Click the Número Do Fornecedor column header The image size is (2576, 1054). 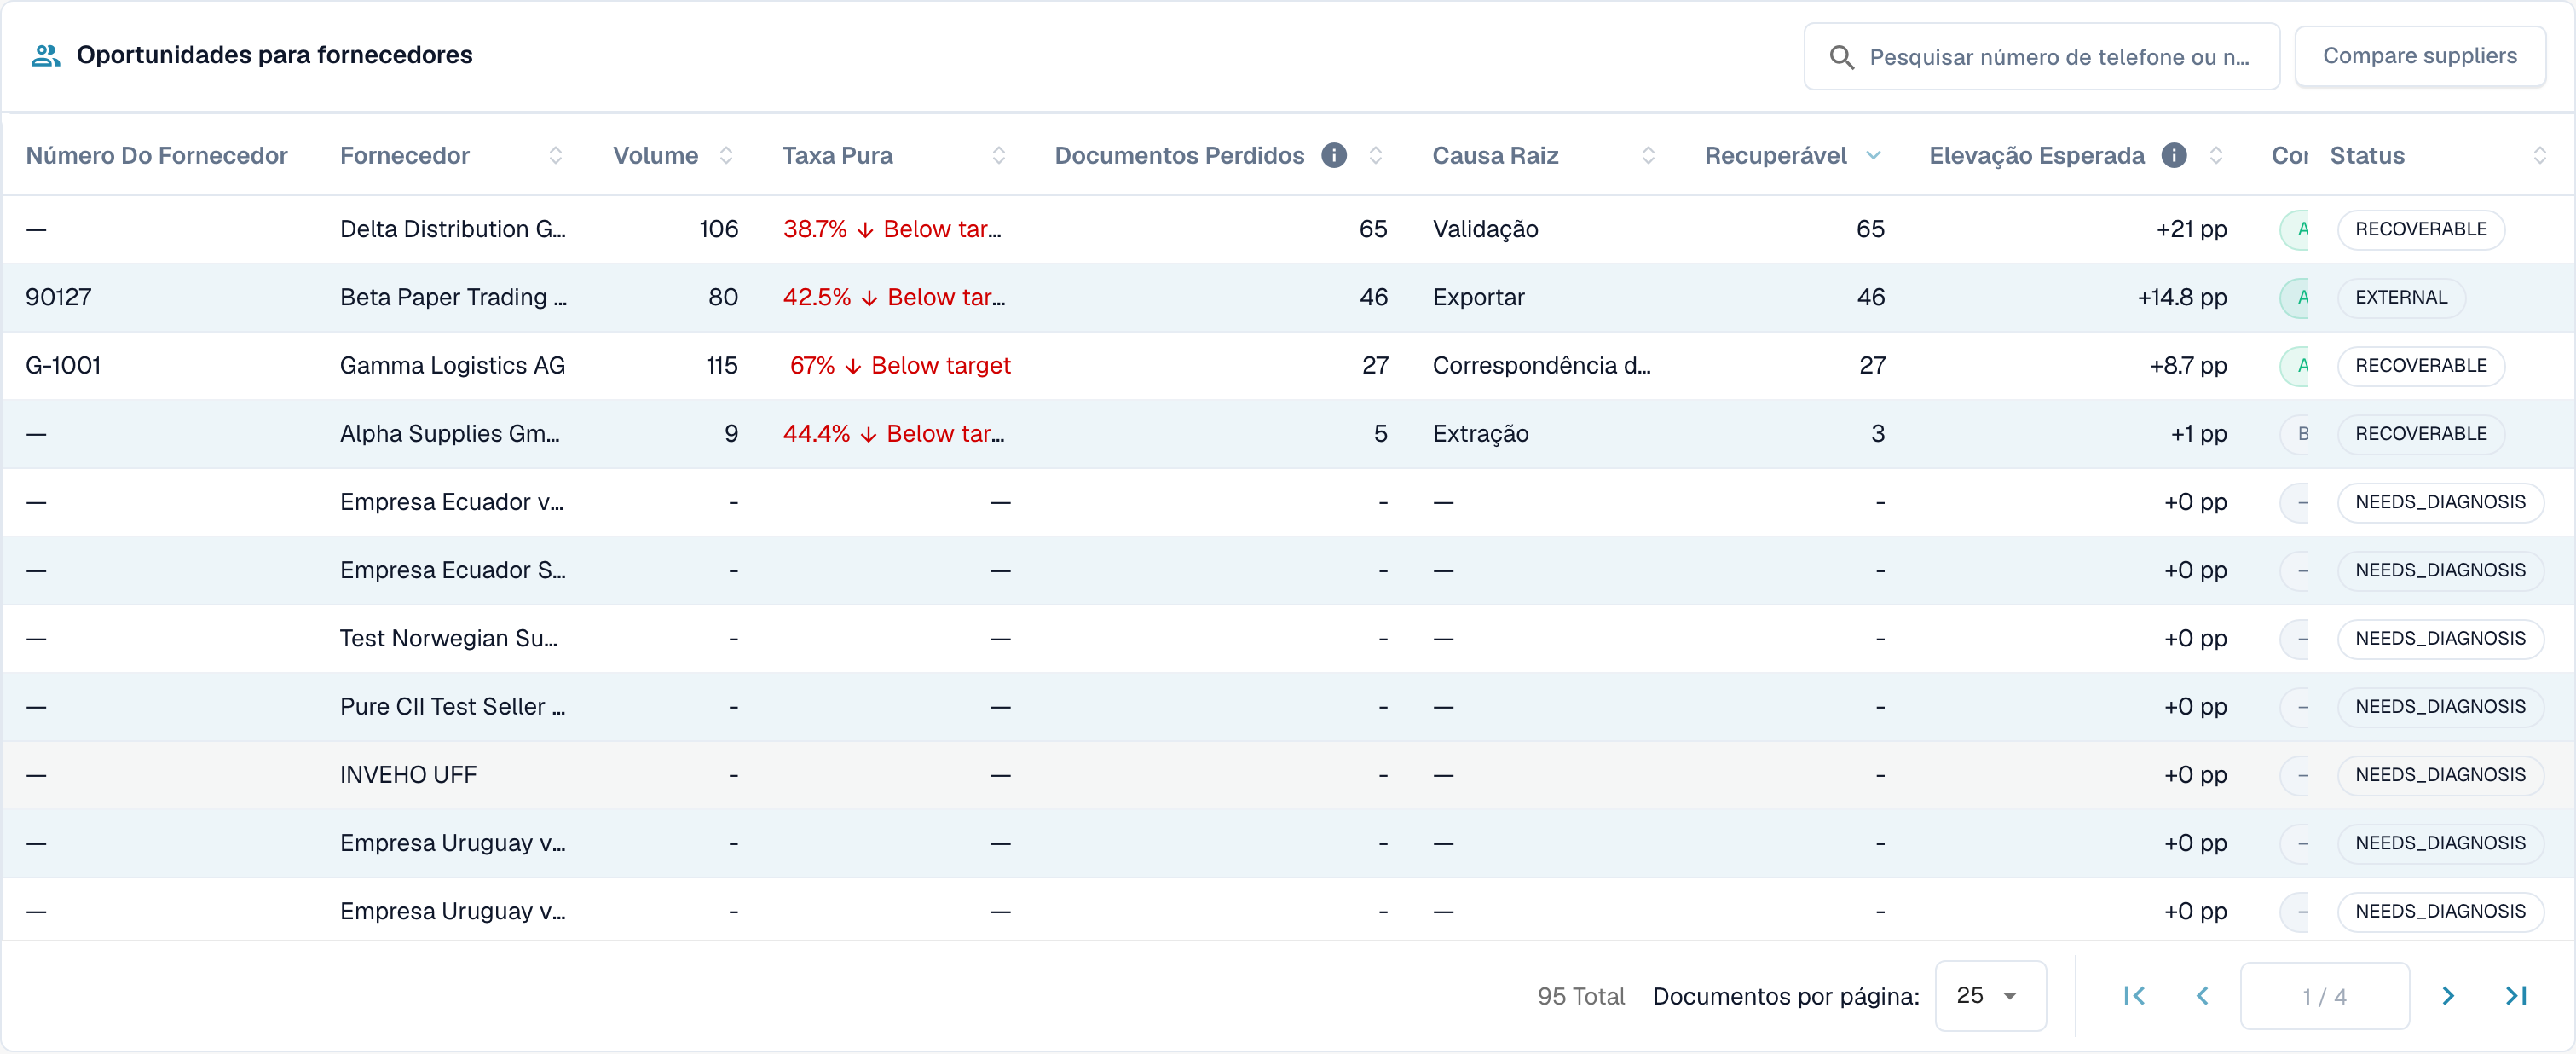[156, 155]
